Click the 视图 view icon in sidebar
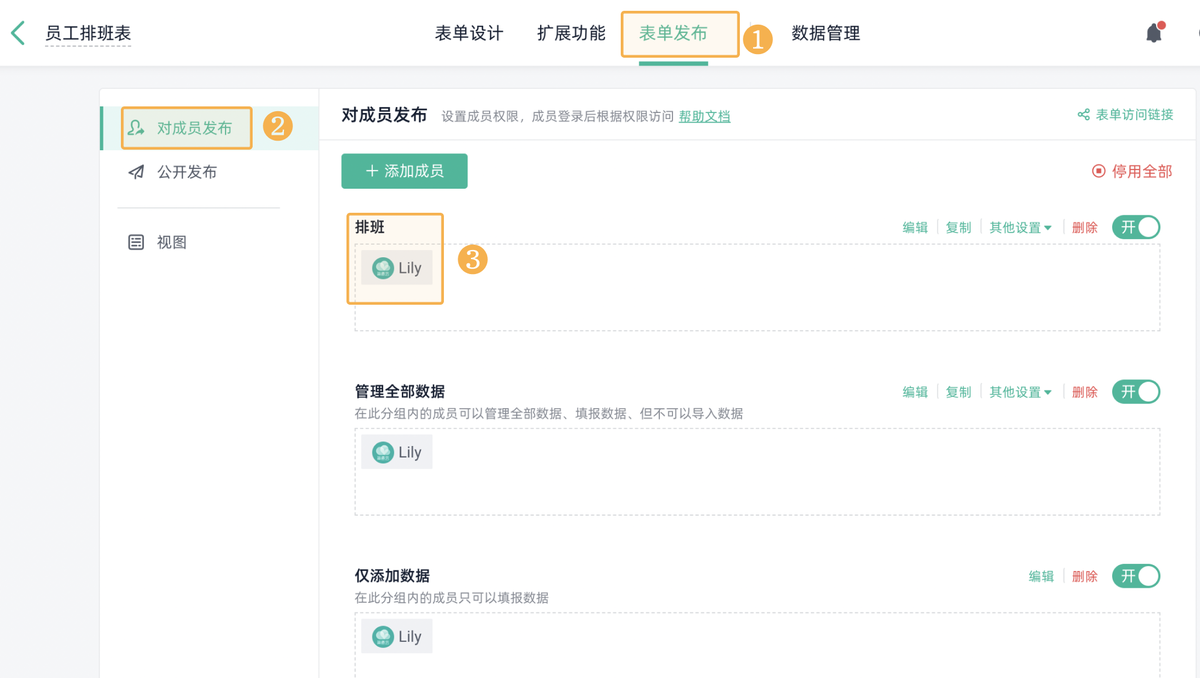Viewport: 1200px width, 678px height. pyautogui.click(x=134, y=241)
